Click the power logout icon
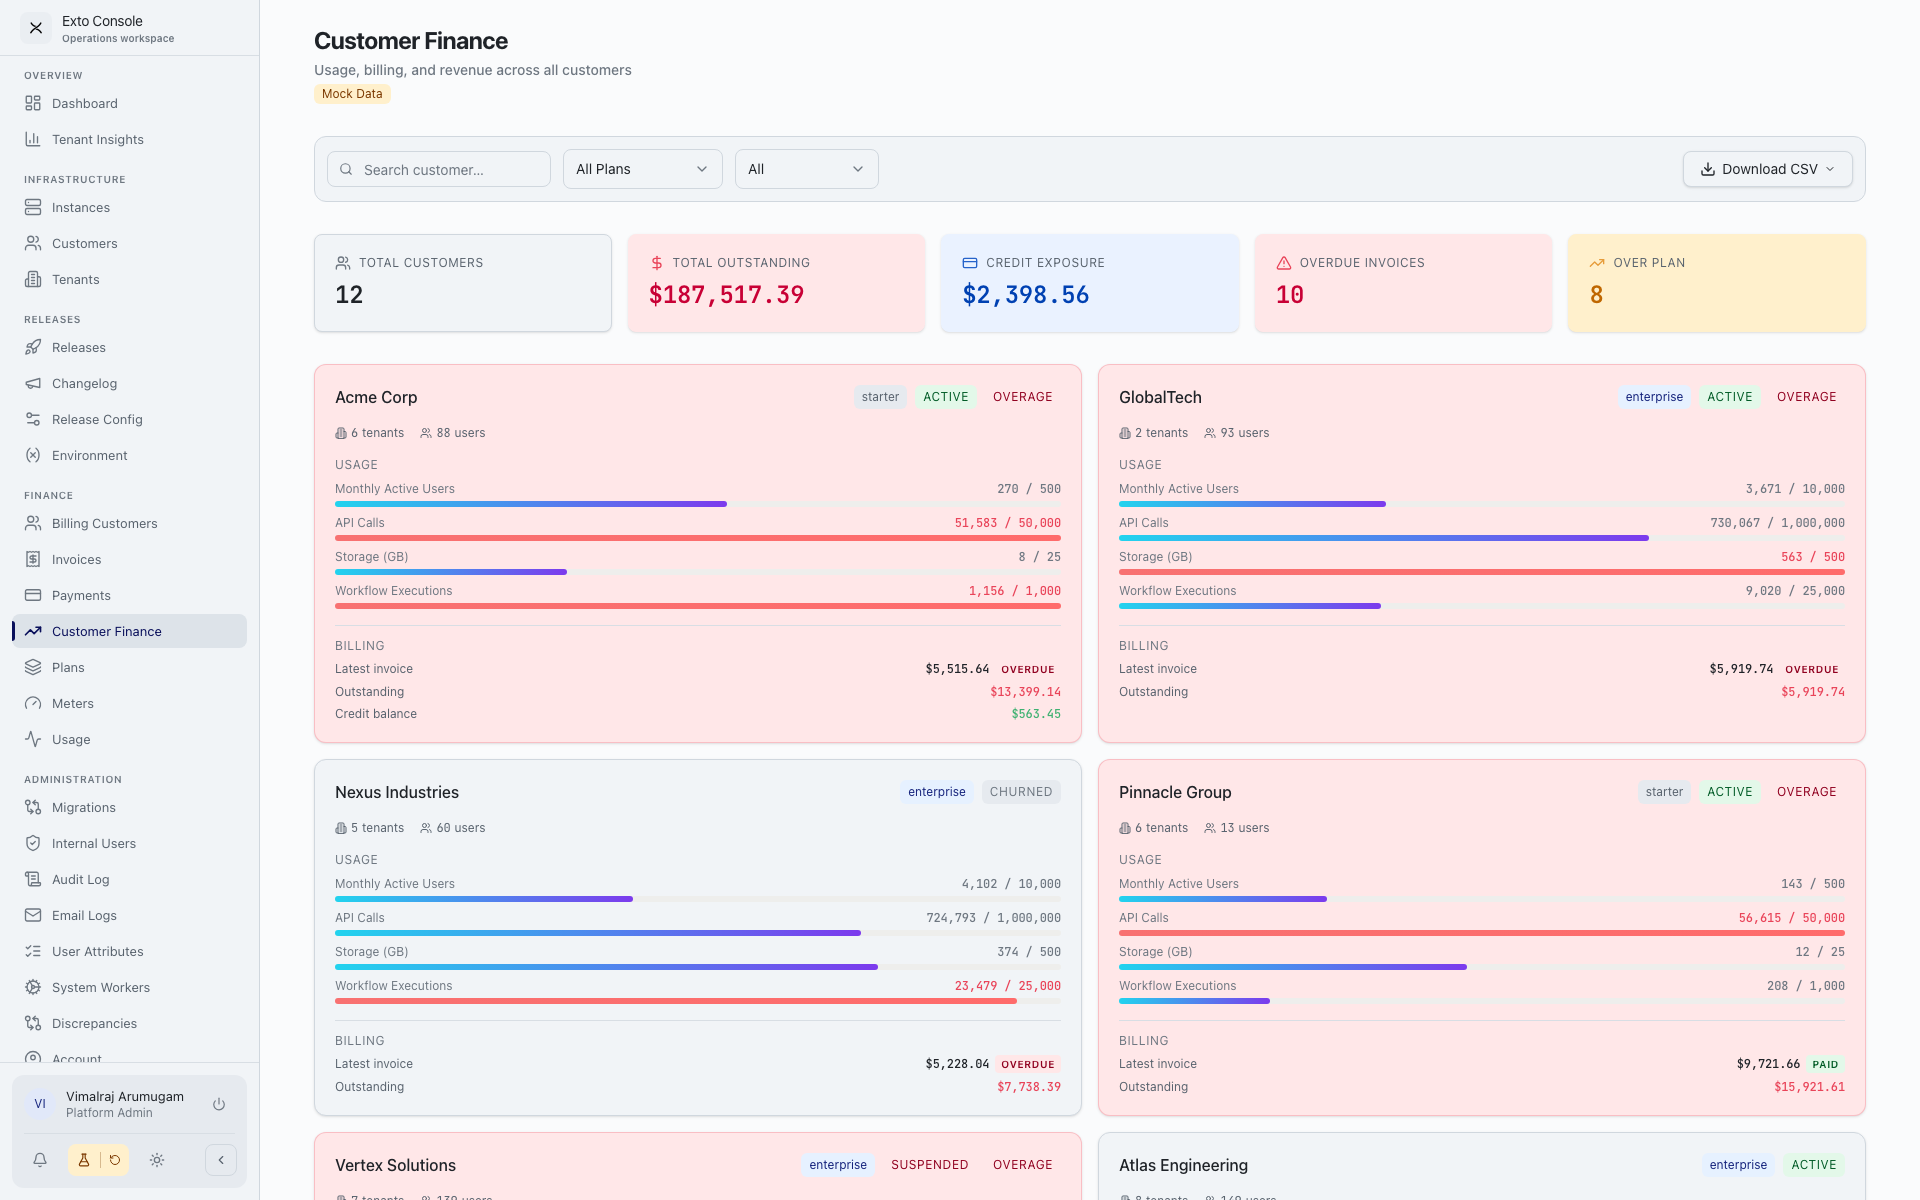The image size is (1920, 1200). point(219,1104)
